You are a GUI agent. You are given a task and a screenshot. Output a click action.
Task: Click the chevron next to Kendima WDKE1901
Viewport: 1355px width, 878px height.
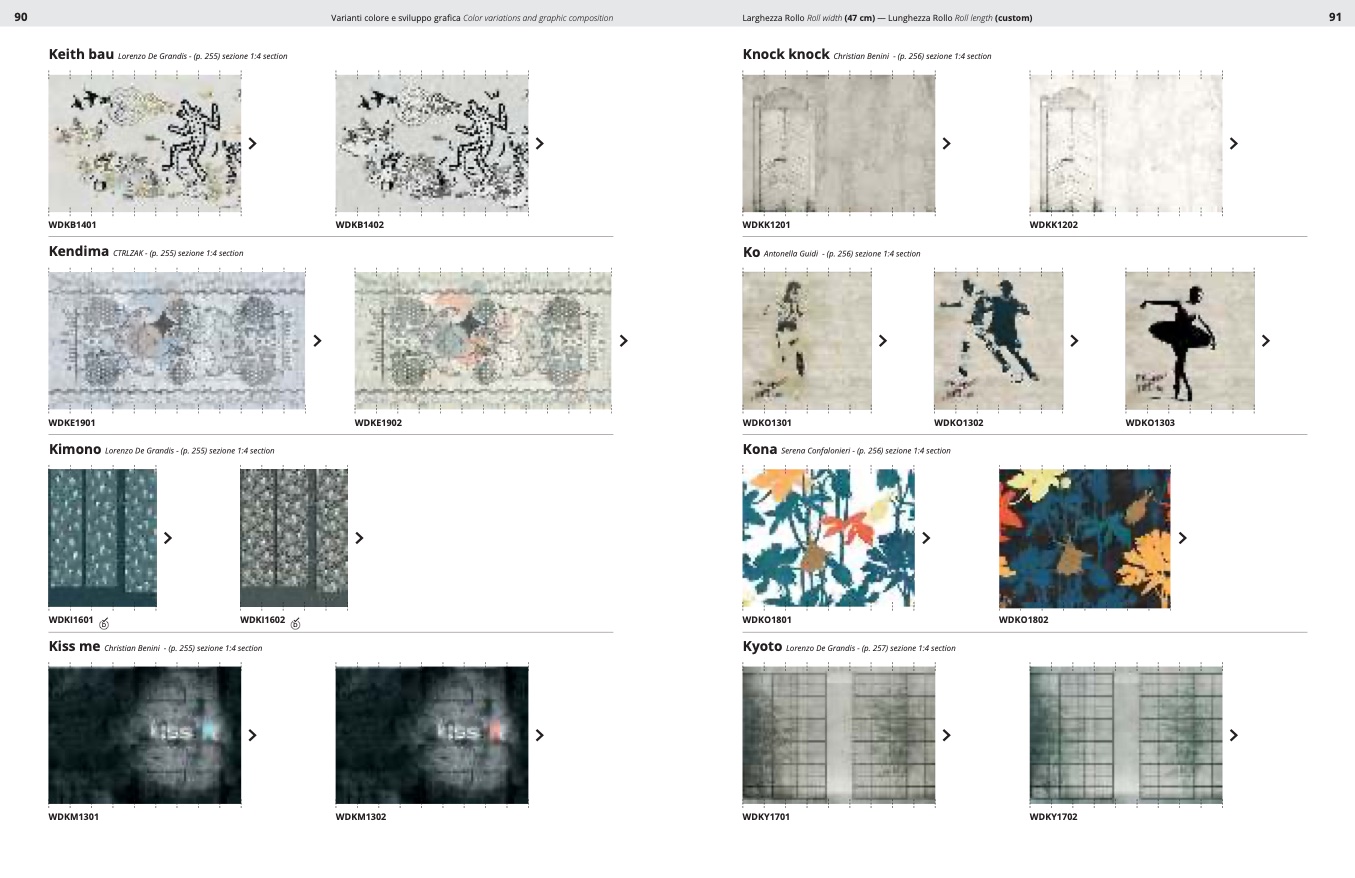coord(317,340)
